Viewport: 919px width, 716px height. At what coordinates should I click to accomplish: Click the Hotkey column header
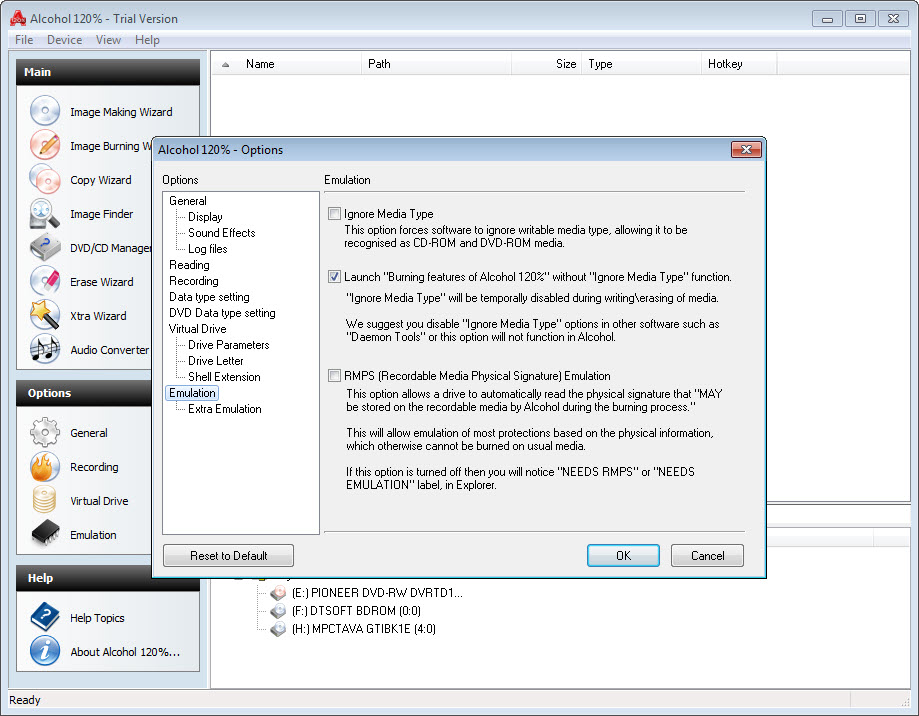[738, 64]
